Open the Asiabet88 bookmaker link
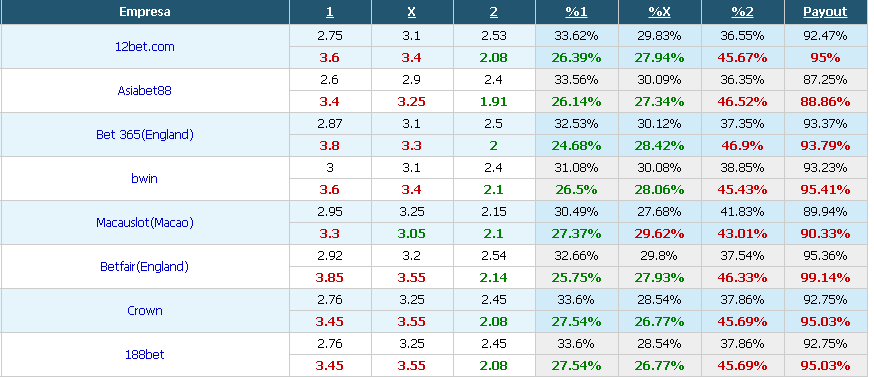Screen dimensions: 874x377 coord(144,90)
